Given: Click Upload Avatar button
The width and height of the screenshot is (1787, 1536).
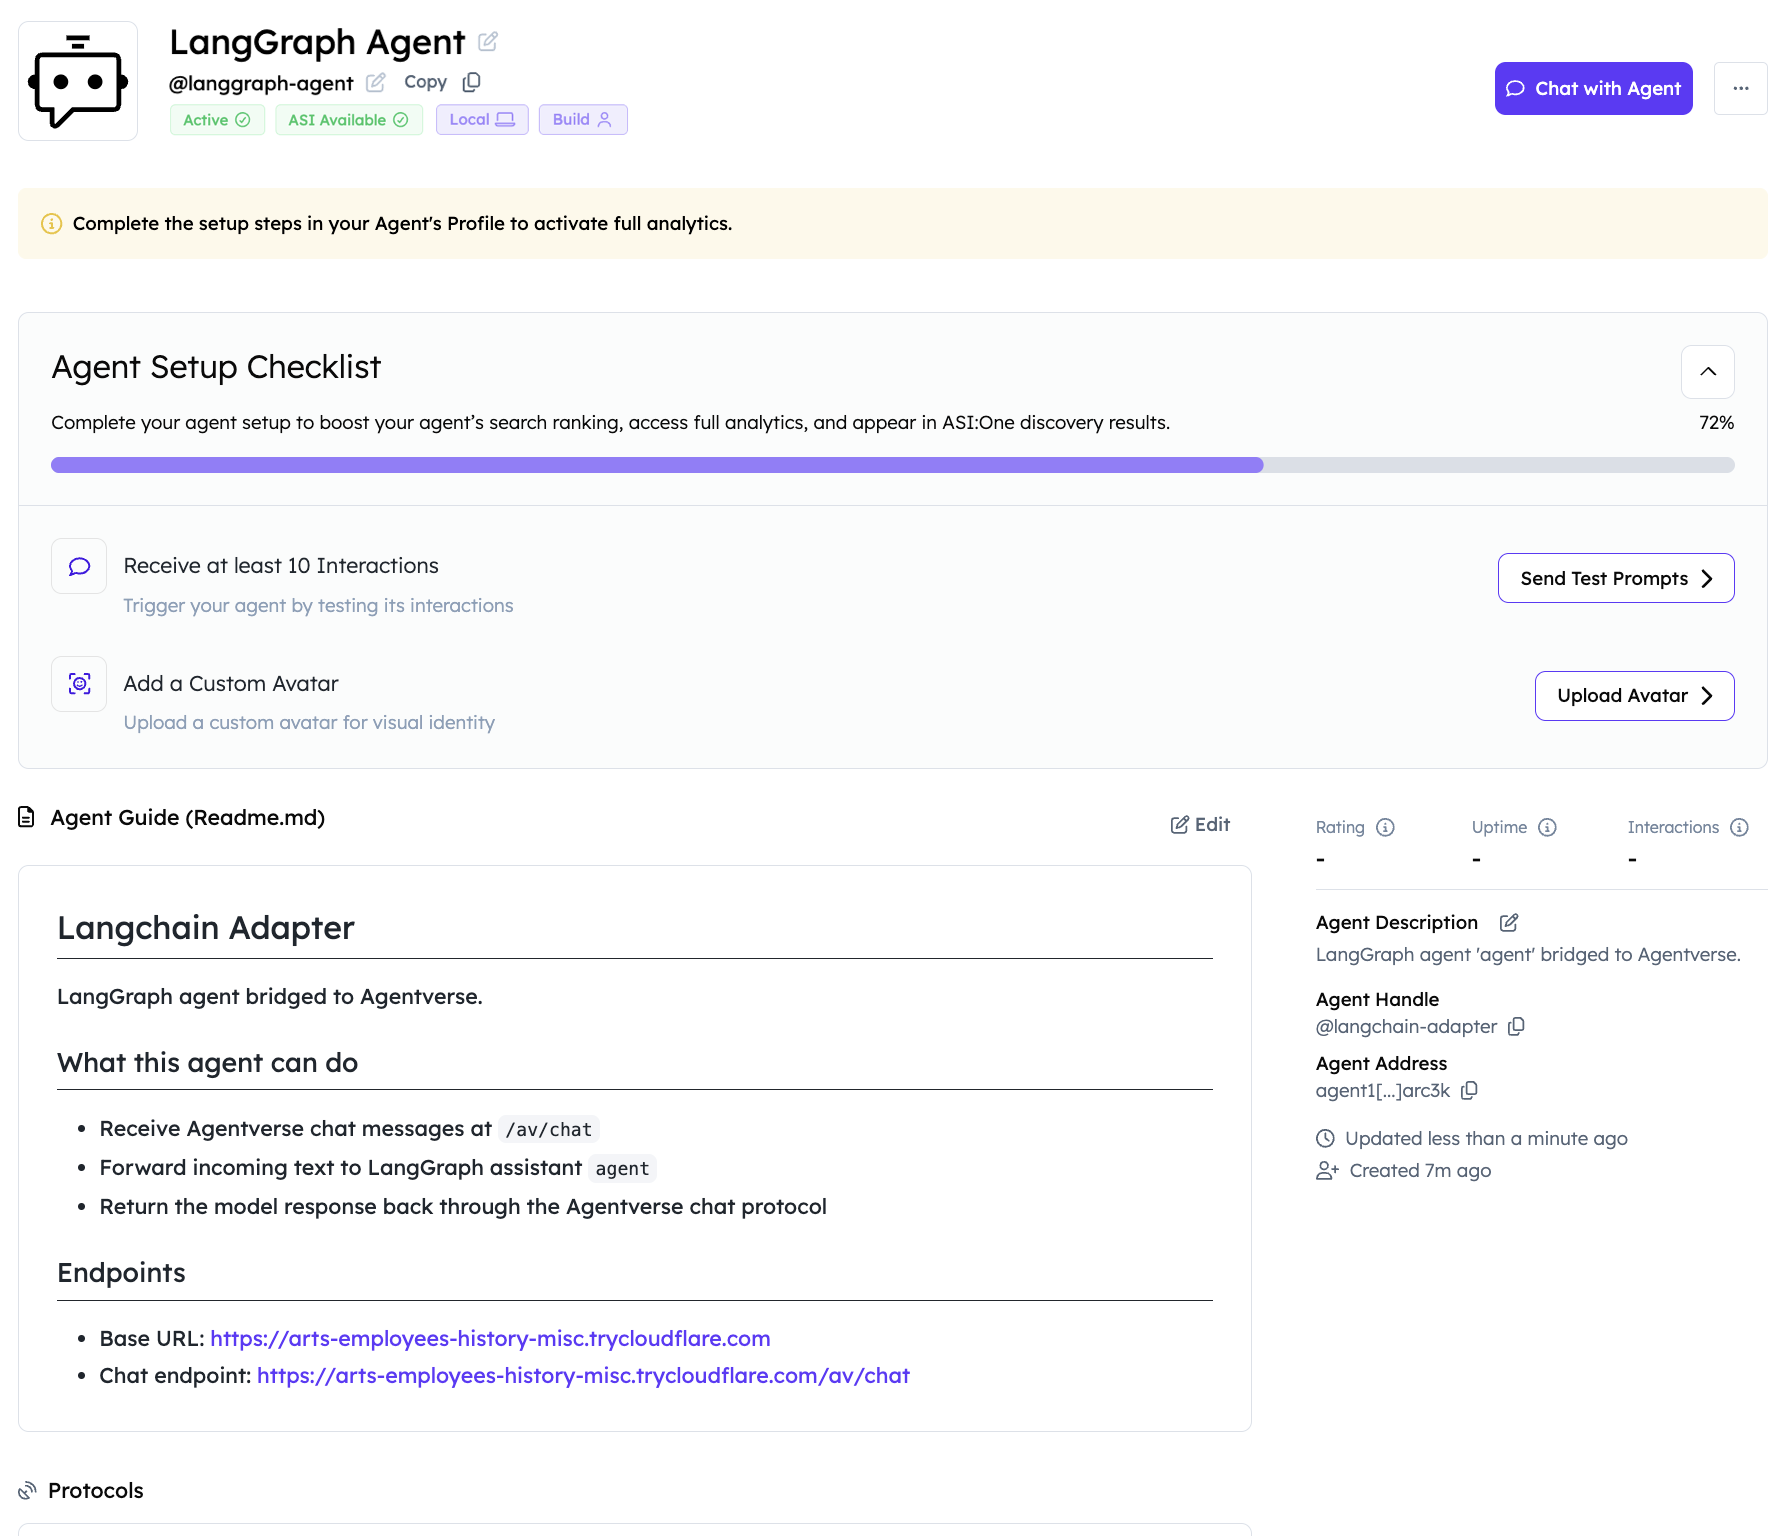Looking at the screenshot, I should tap(1634, 696).
